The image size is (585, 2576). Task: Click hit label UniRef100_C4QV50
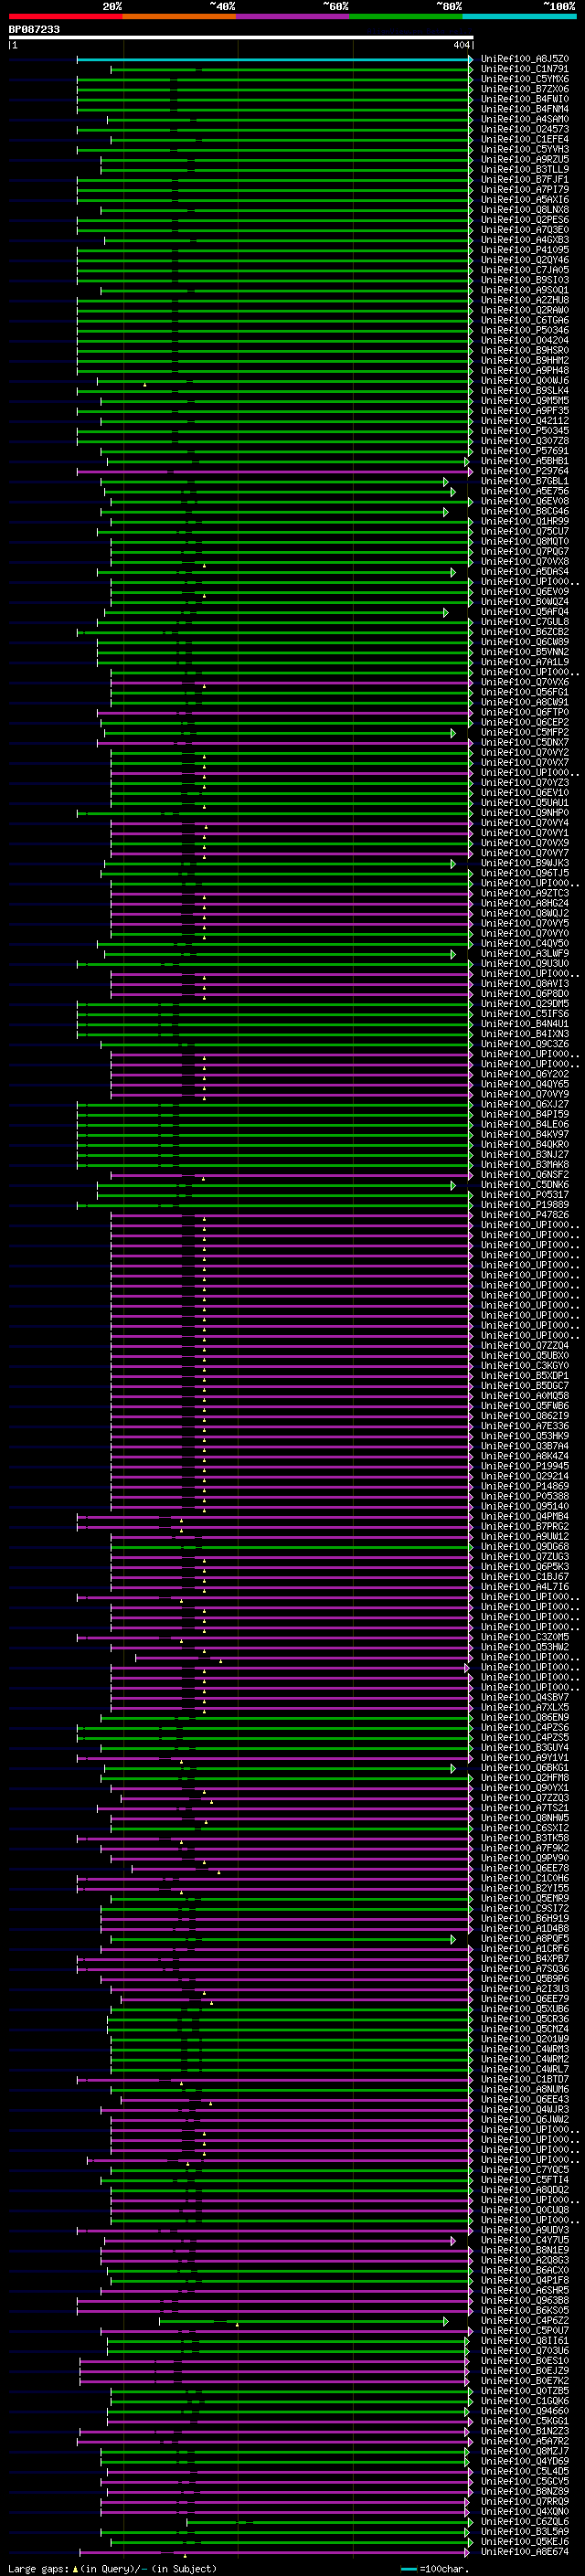tap(525, 943)
